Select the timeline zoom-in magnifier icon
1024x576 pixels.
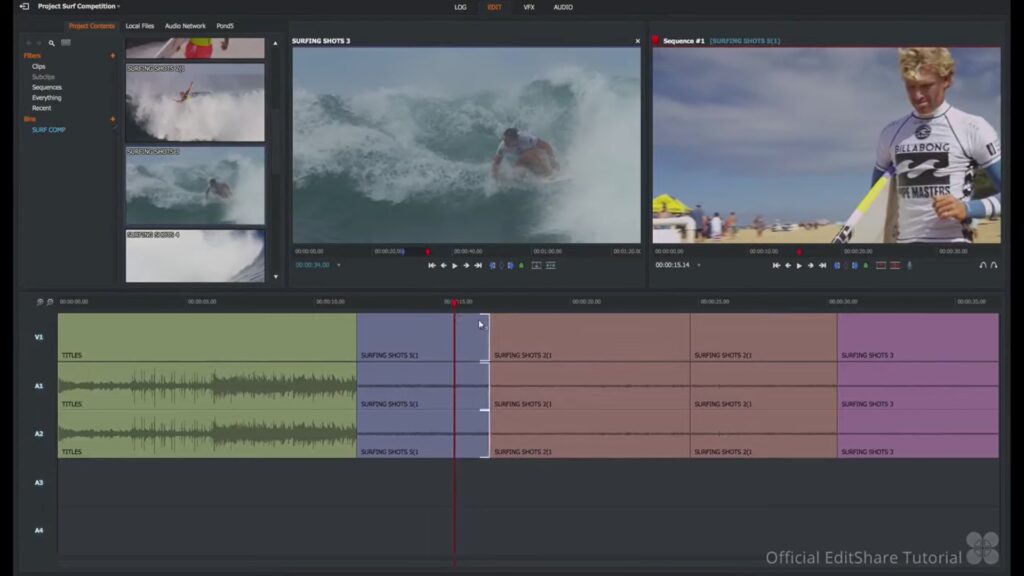pos(40,301)
